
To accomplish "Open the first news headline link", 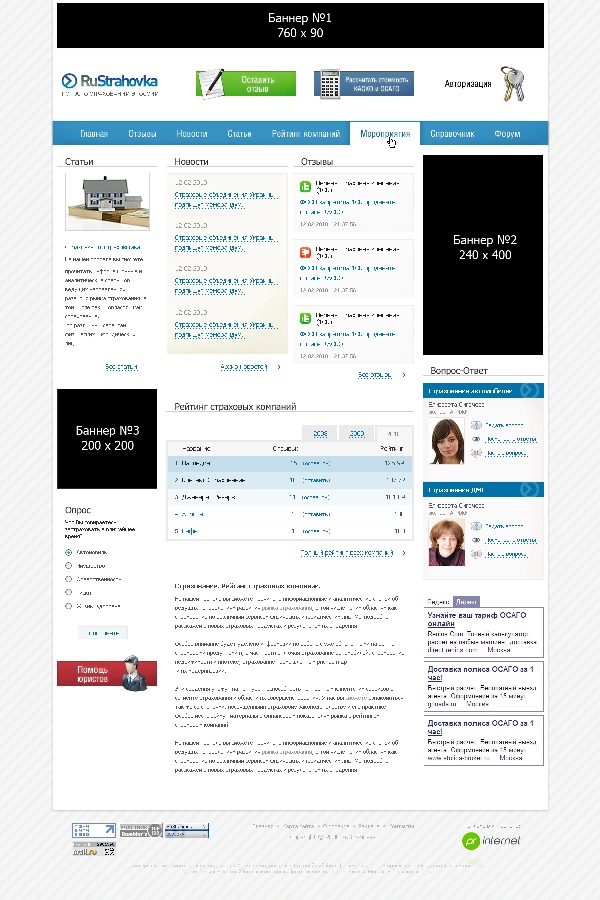I will click(226, 200).
